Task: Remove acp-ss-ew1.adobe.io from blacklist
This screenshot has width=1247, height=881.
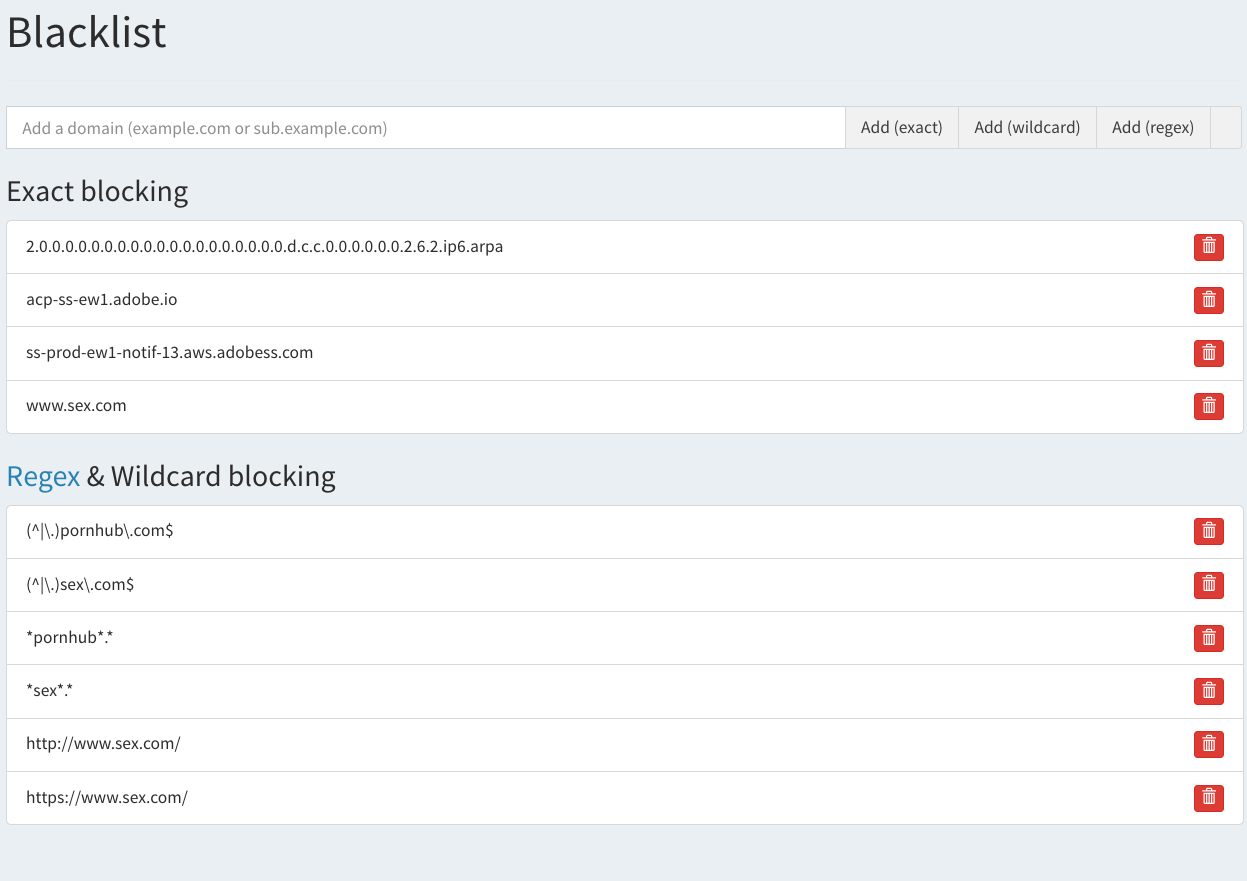Action: click(x=1208, y=299)
